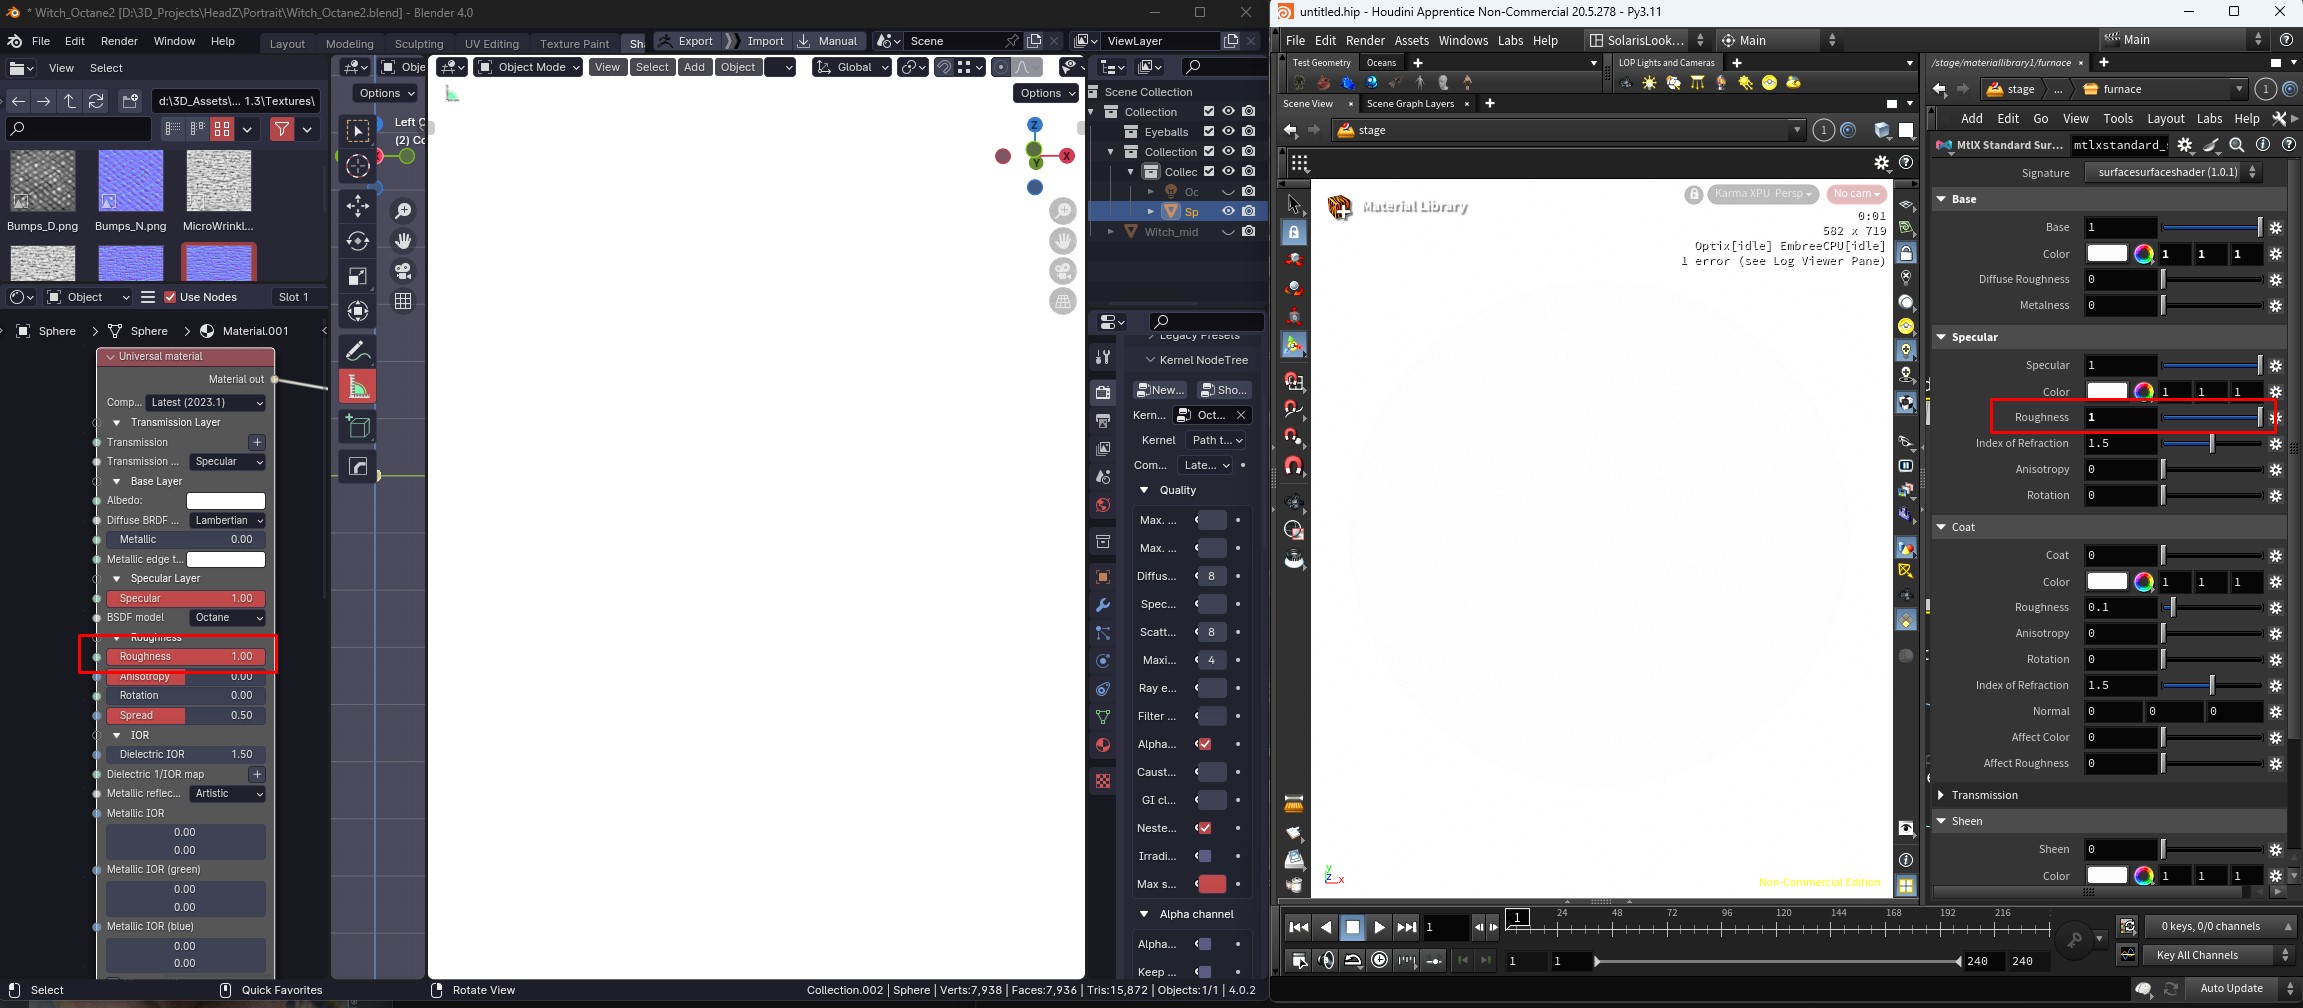2303x1008 pixels.
Task: Switch to the UV Editing workspace tab
Action: [x=492, y=44]
